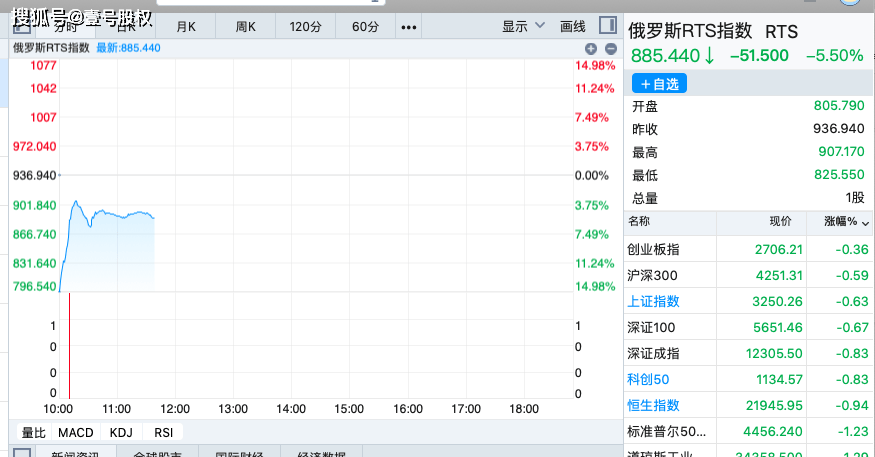Zoom out chart with minus icon
The width and height of the screenshot is (875, 457).
click(611, 49)
